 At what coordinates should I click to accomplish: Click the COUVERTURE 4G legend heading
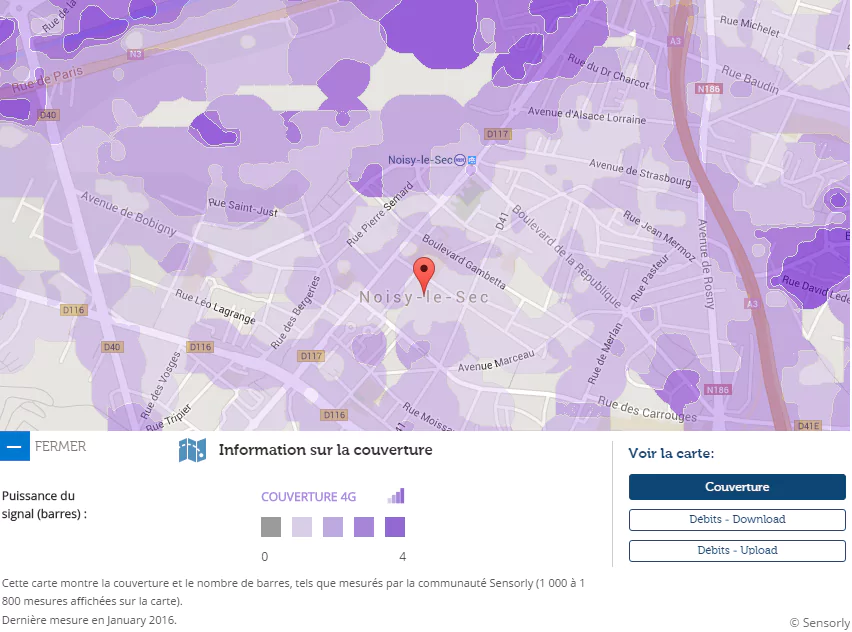[x=308, y=497]
